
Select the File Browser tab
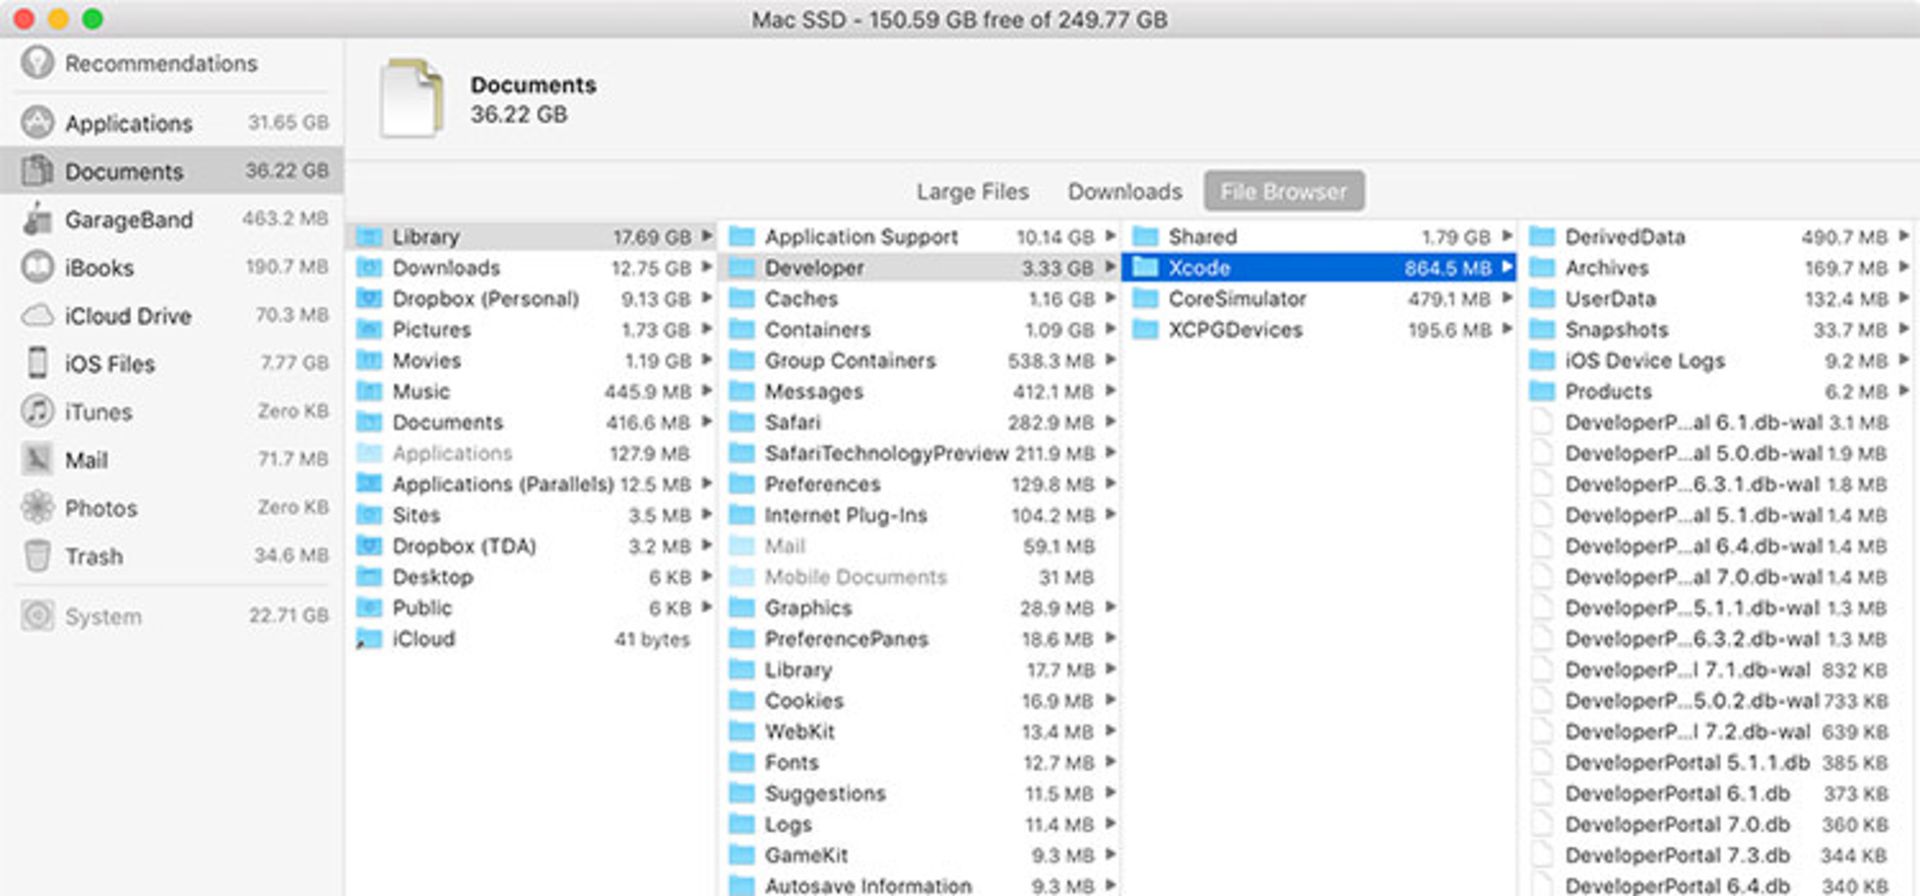click(x=1284, y=191)
